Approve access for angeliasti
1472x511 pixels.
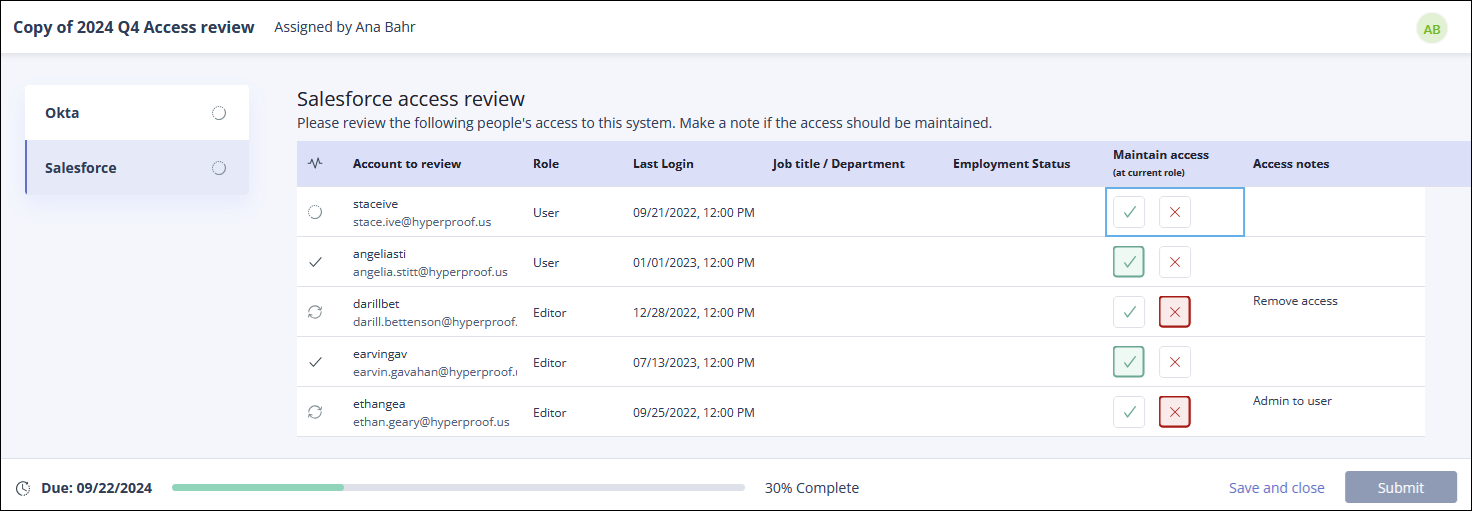1129,262
